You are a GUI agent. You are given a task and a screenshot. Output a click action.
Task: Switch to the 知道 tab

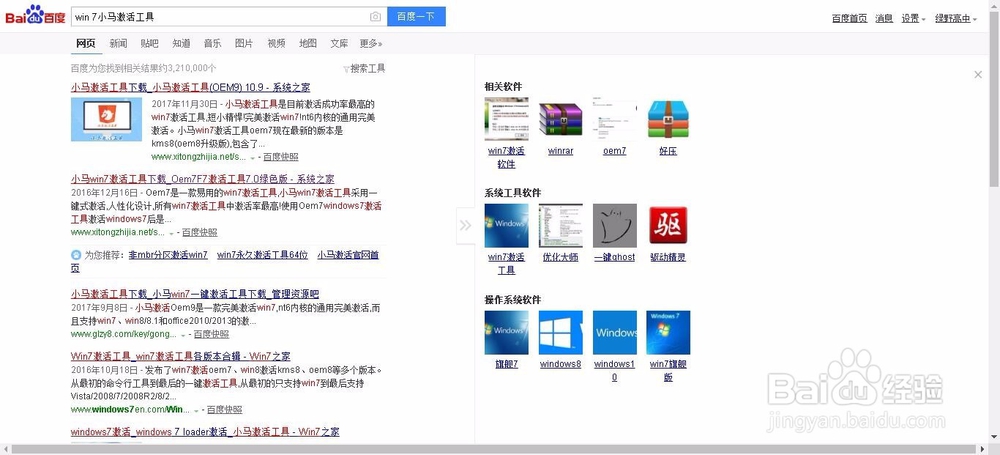coord(181,43)
